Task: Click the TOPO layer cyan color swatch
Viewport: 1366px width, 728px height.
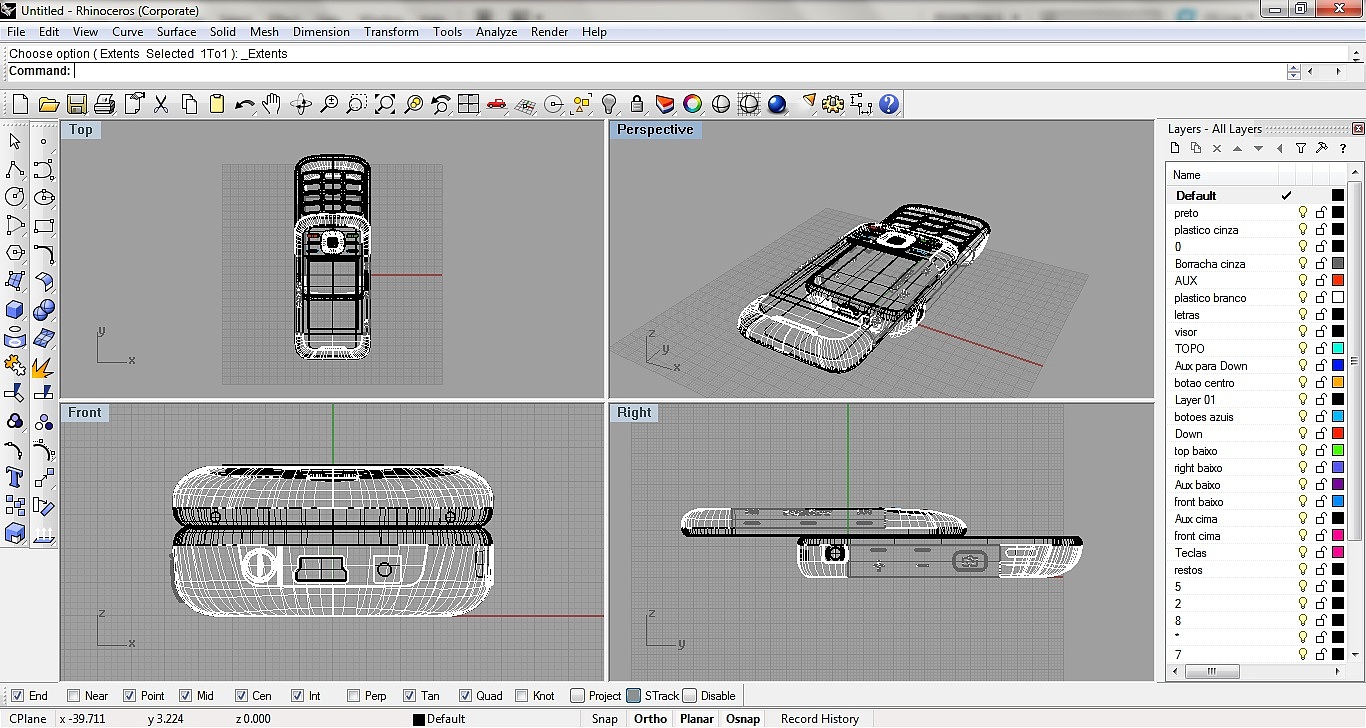Action: (x=1338, y=349)
